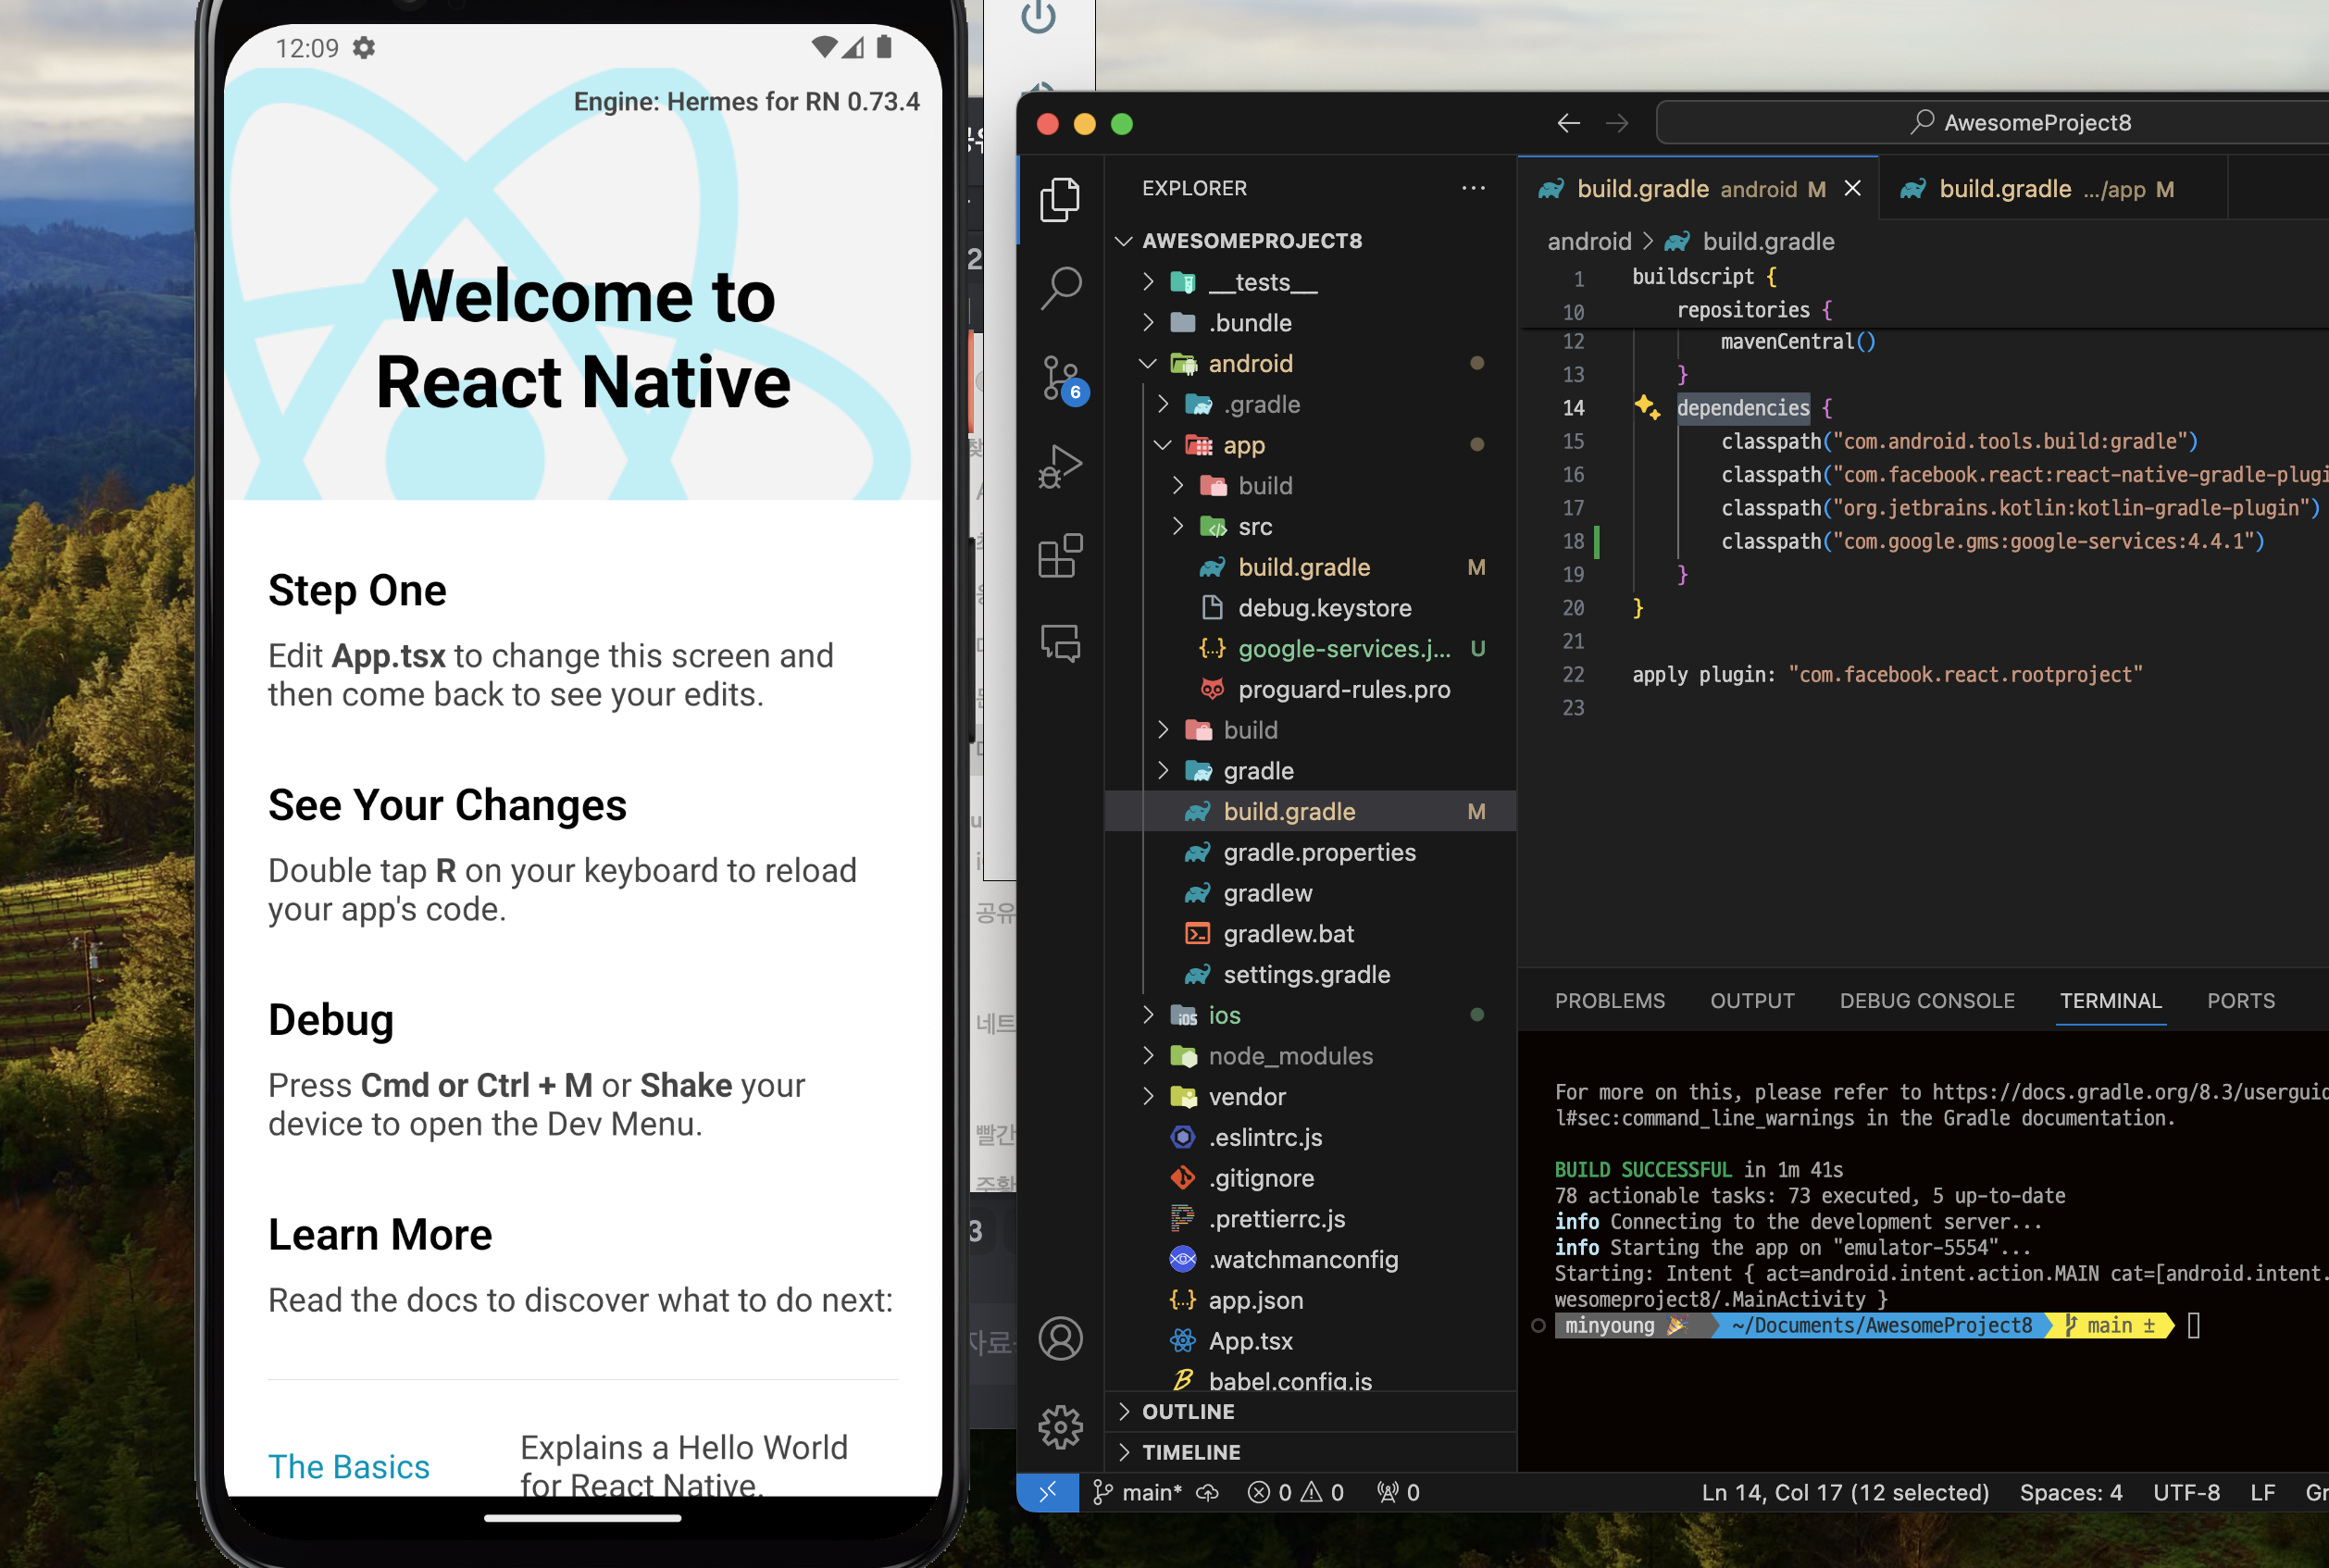The height and width of the screenshot is (1568, 2329).
Task: Open the chat icon in activity bar
Action: 1060,643
